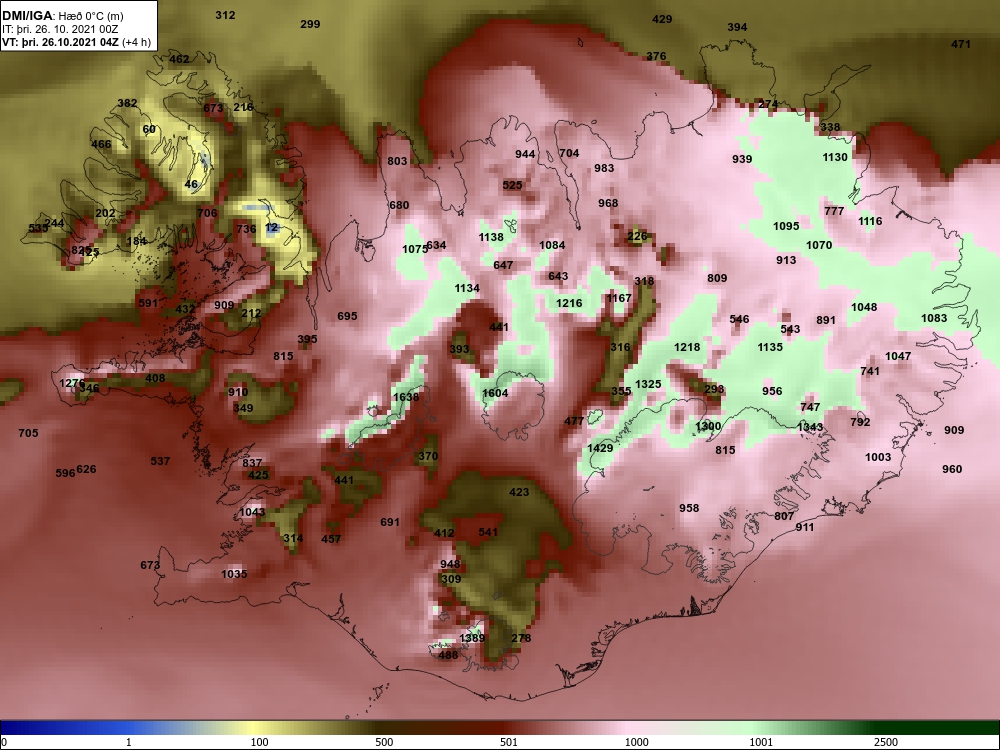The image size is (1000, 750).
Task: Click the 1001 label on the color scale
Action: [761, 742]
